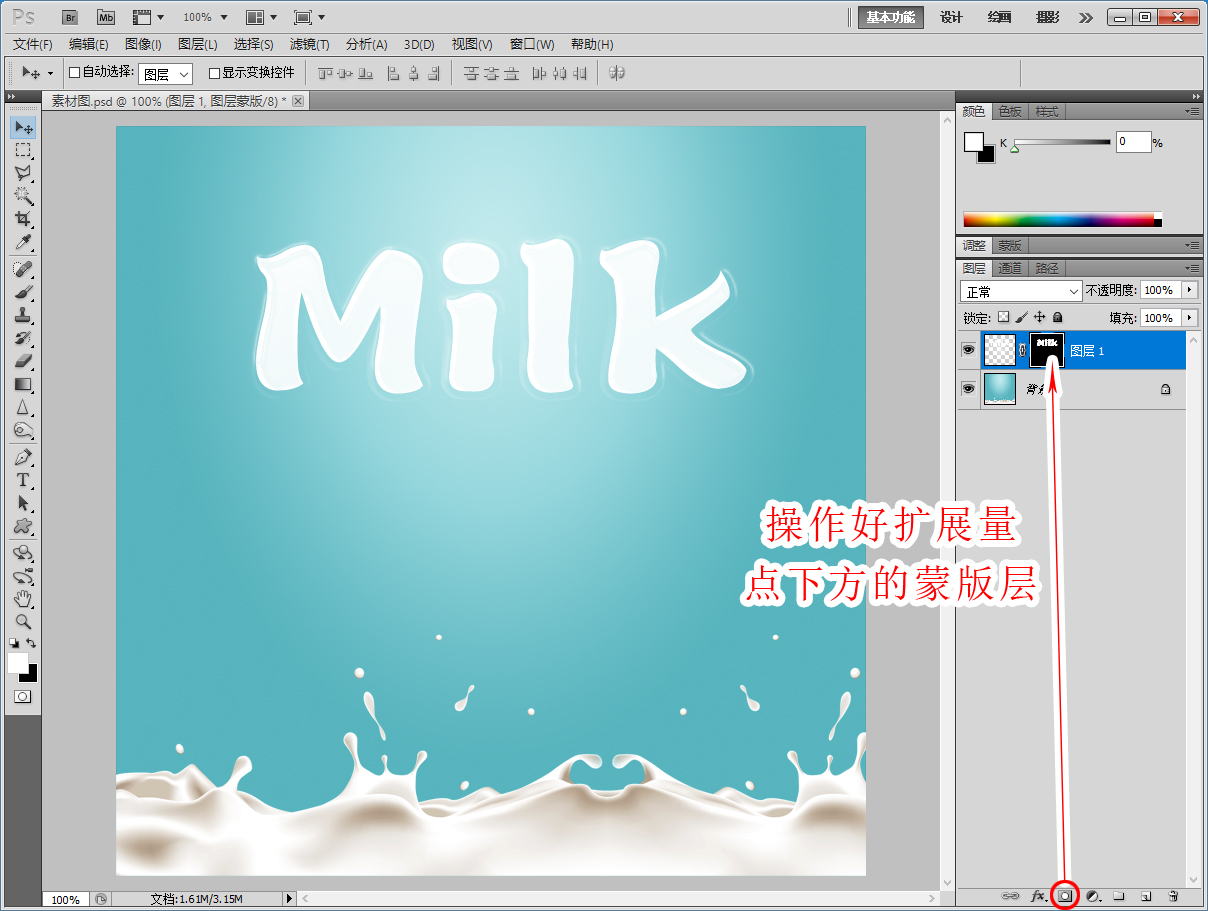Tick the 显示变换控件 checkbox
Image resolution: width=1208 pixels, height=911 pixels.
tap(214, 73)
